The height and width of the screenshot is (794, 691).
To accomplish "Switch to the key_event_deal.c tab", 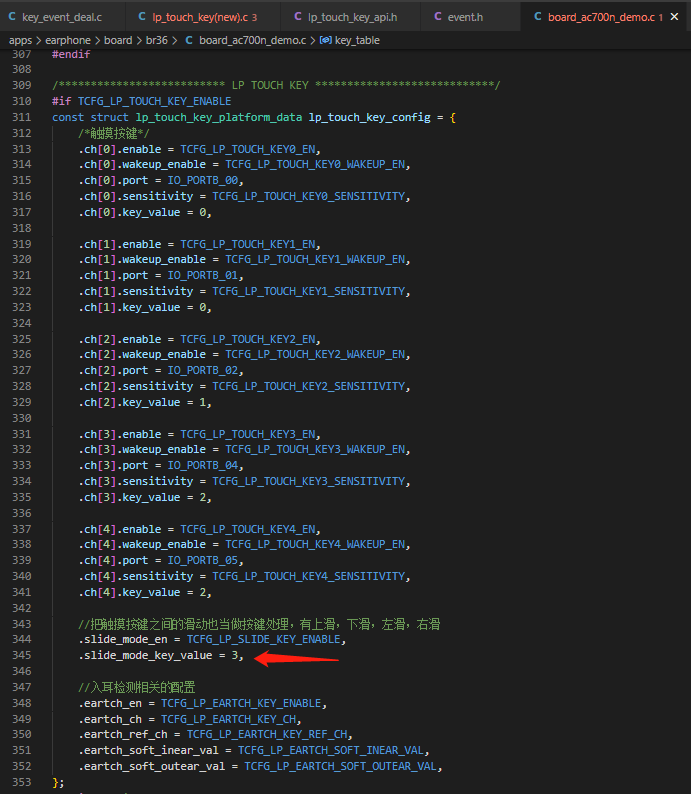I will point(62,17).
